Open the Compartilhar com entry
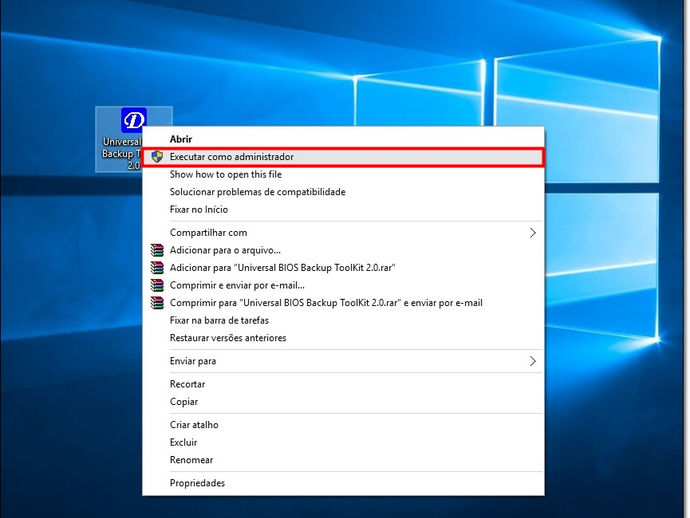This screenshot has height=518, width=690. tap(343, 232)
